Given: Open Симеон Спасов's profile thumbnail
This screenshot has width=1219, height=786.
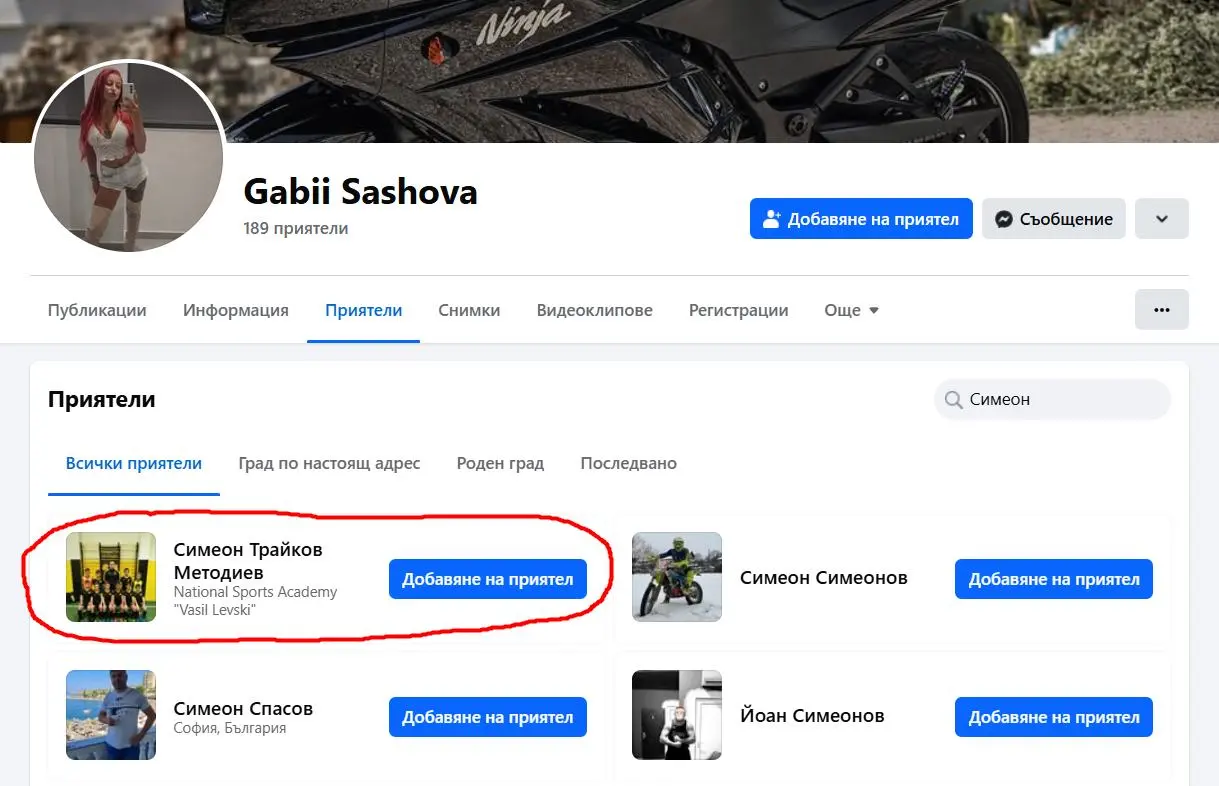Looking at the screenshot, I should click(111, 715).
